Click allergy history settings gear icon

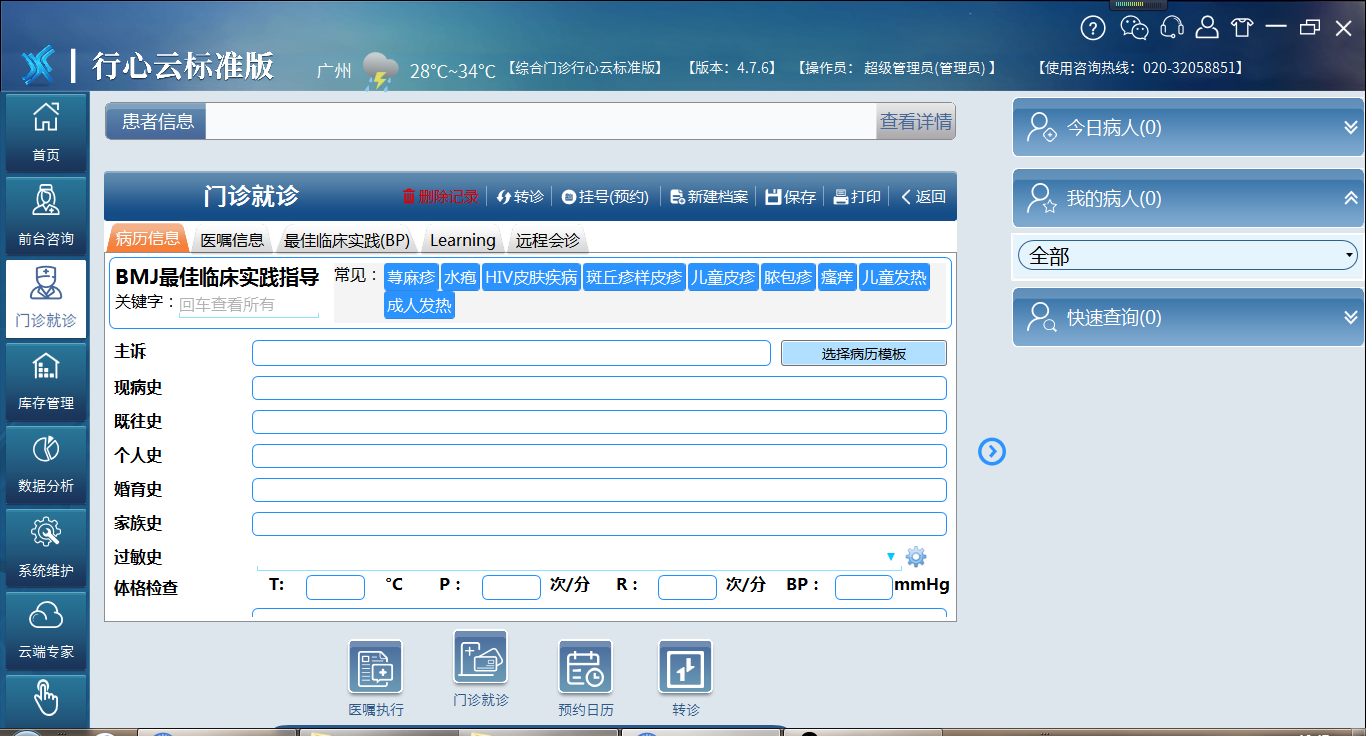916,556
